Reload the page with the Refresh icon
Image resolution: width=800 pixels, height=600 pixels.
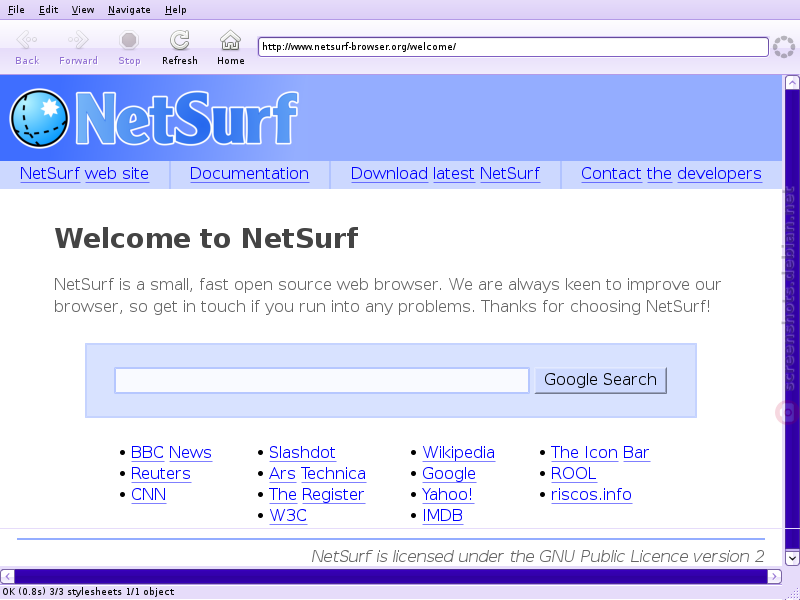click(x=180, y=40)
